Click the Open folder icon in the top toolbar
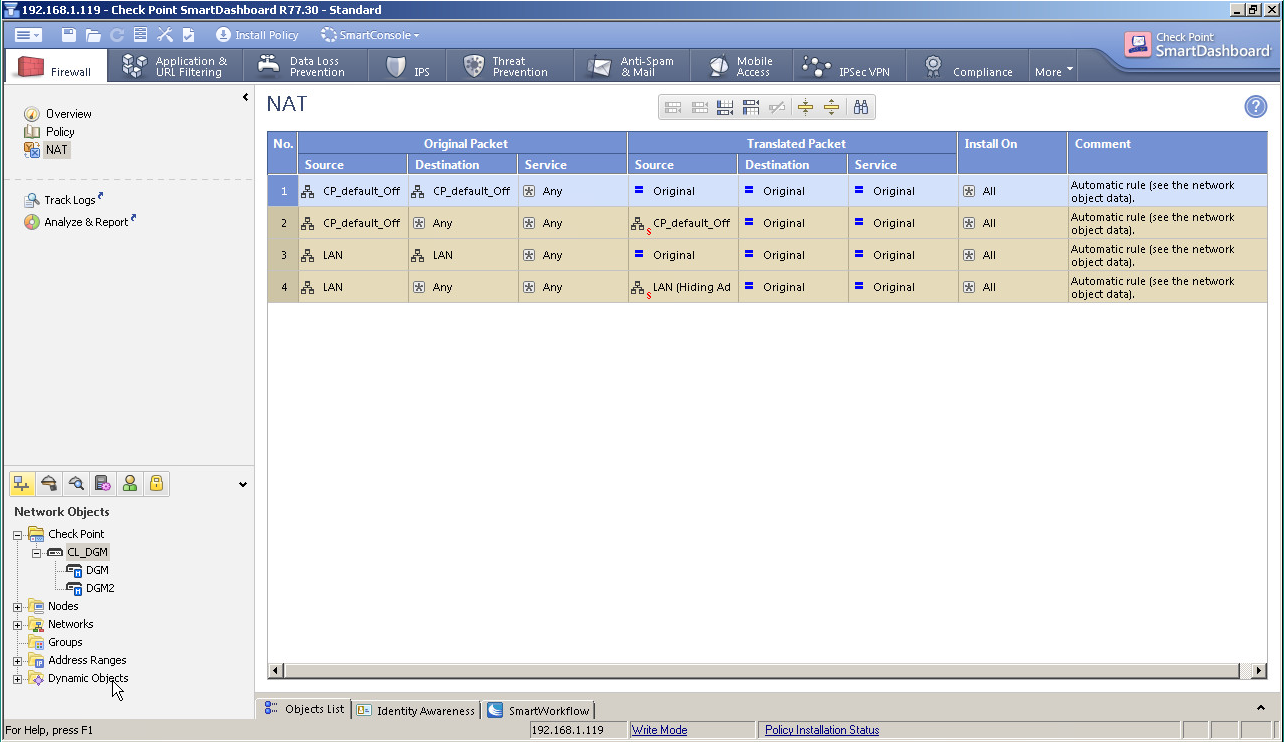The image size is (1284, 742). click(93, 35)
